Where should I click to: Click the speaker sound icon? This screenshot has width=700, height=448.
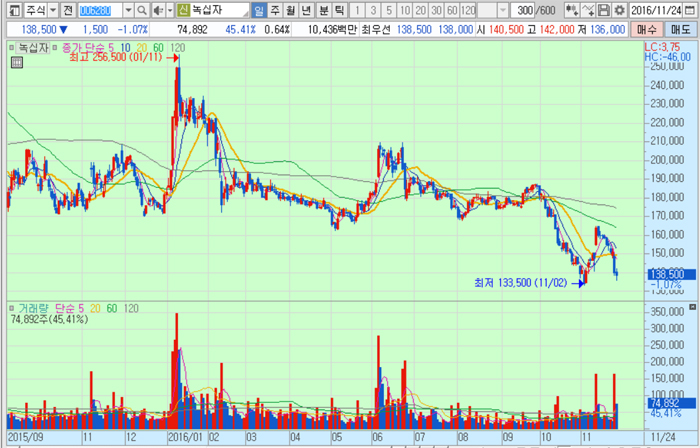157,10
